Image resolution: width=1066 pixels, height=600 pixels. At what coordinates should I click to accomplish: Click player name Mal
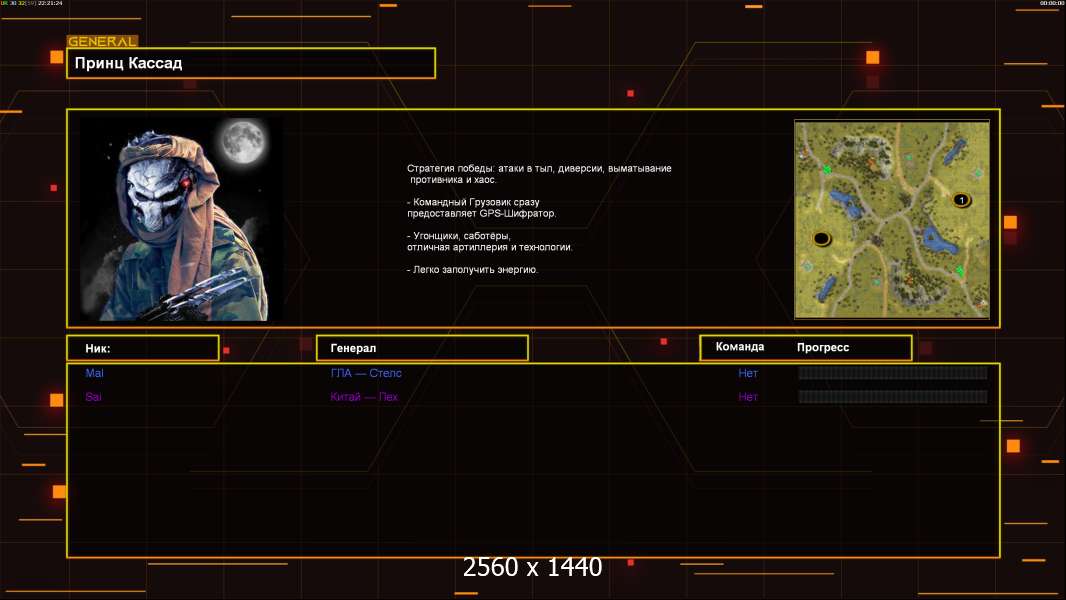point(94,373)
